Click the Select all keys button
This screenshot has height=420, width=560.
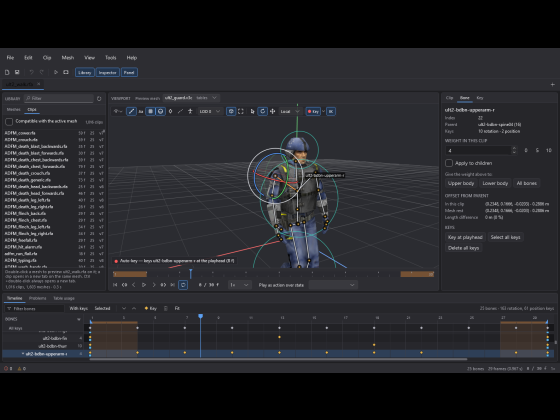point(505,237)
